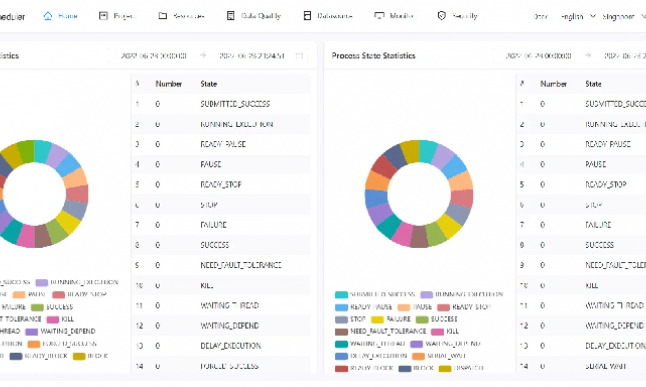Click KILL pink swatch in Process State legend
646x387 pixels.
[x=437, y=332]
